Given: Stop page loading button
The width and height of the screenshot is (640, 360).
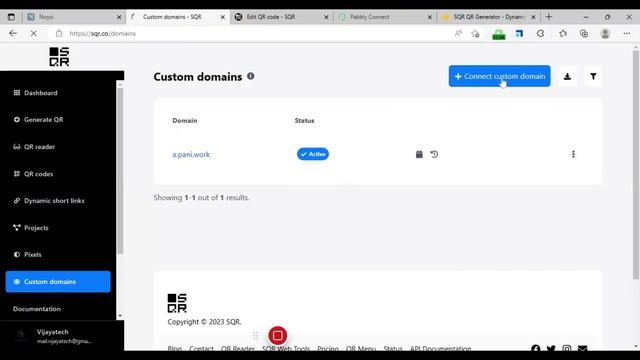Looking at the screenshot, I should (33, 33).
